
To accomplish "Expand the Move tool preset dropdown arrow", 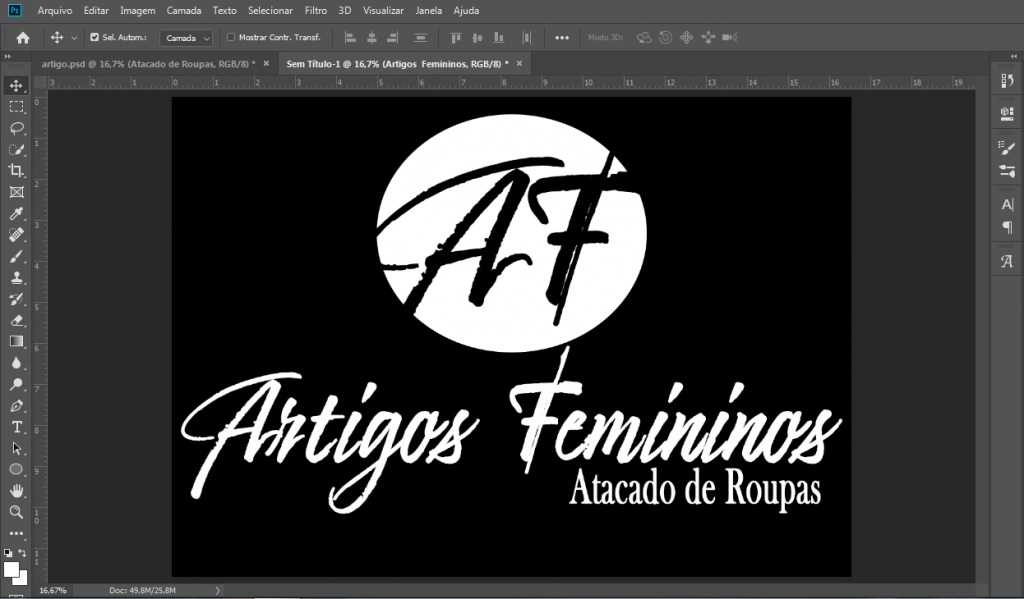I will [x=74, y=38].
